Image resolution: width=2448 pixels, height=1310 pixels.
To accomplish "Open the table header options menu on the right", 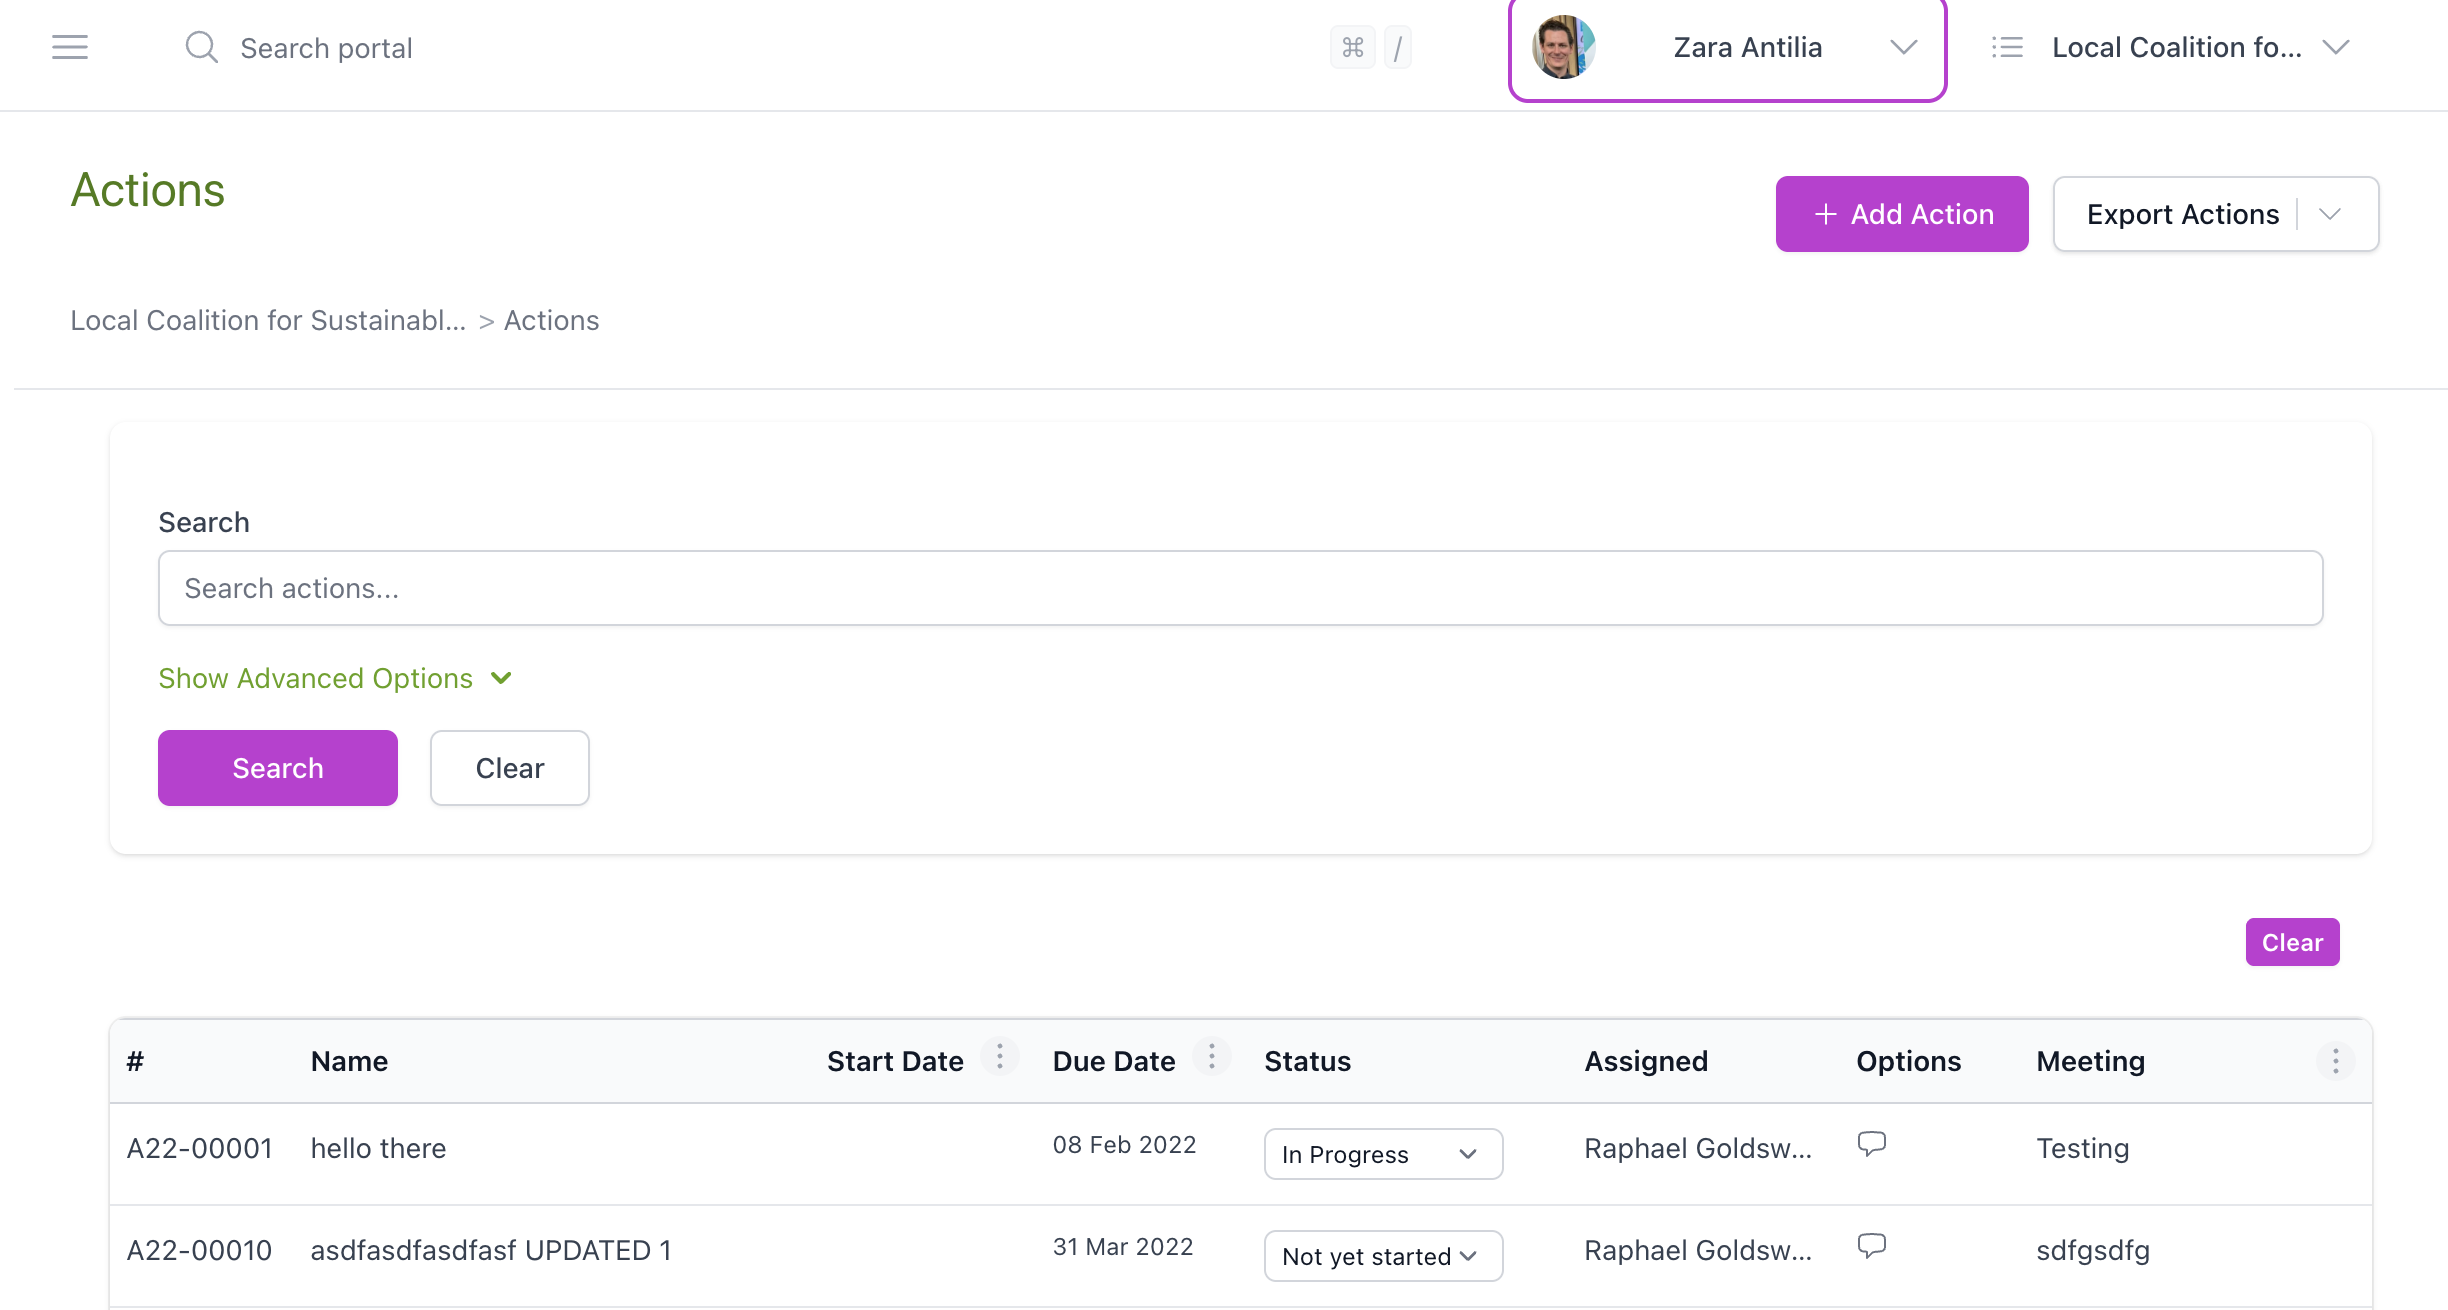I will coord(2336,1061).
